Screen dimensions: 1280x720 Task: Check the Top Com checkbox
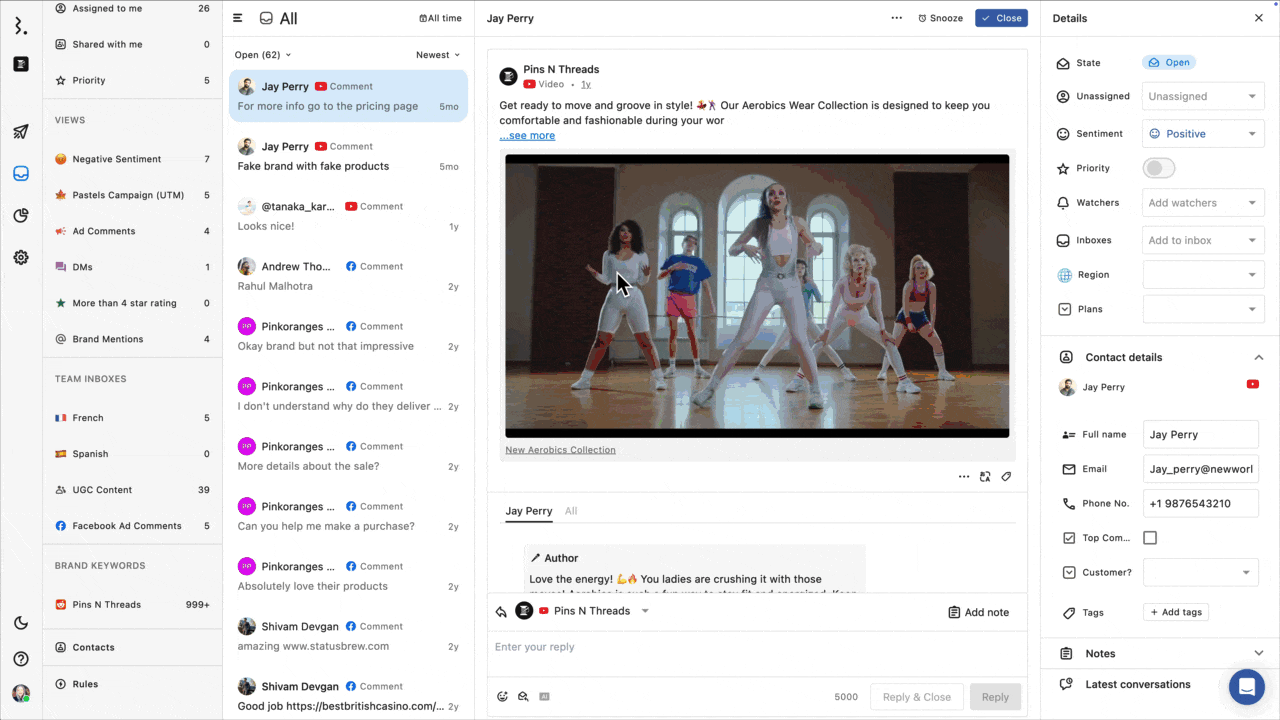[x=1150, y=537]
